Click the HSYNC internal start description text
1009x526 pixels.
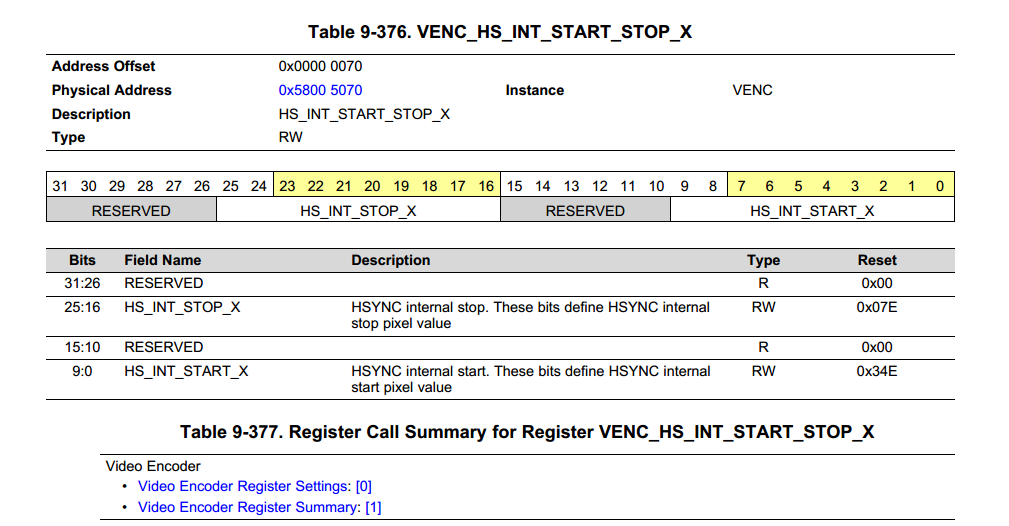(x=530, y=378)
